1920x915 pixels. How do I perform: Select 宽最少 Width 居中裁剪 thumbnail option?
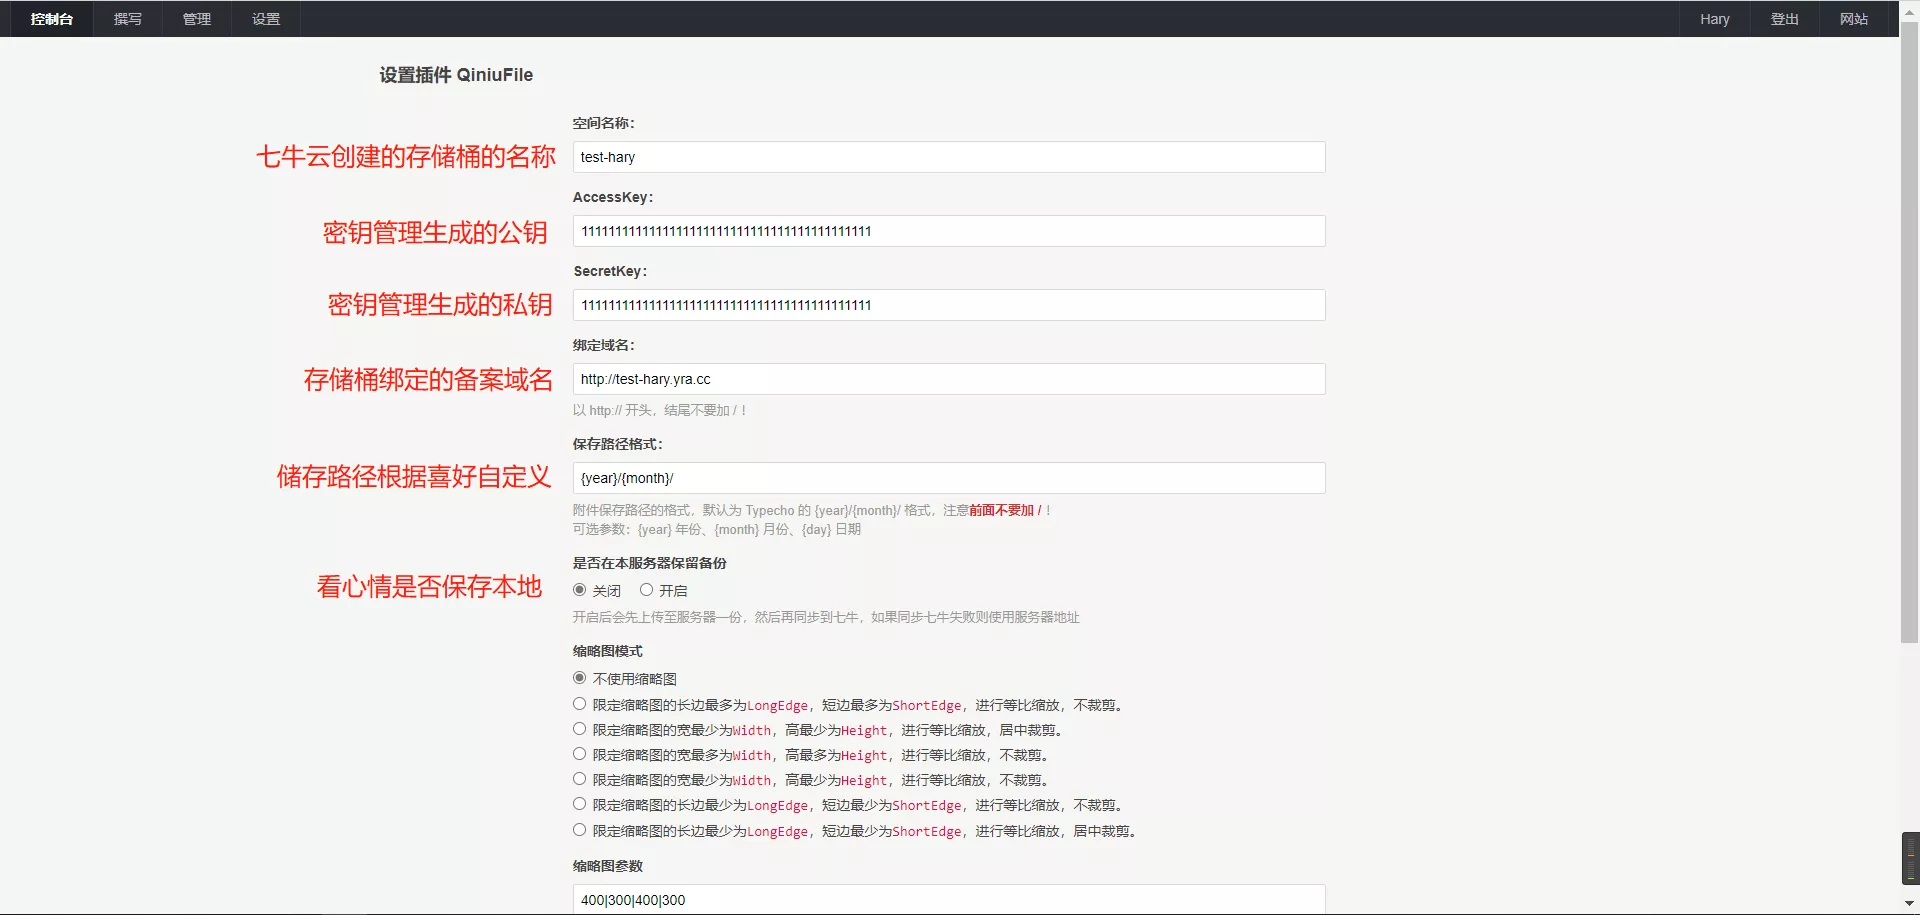click(579, 729)
